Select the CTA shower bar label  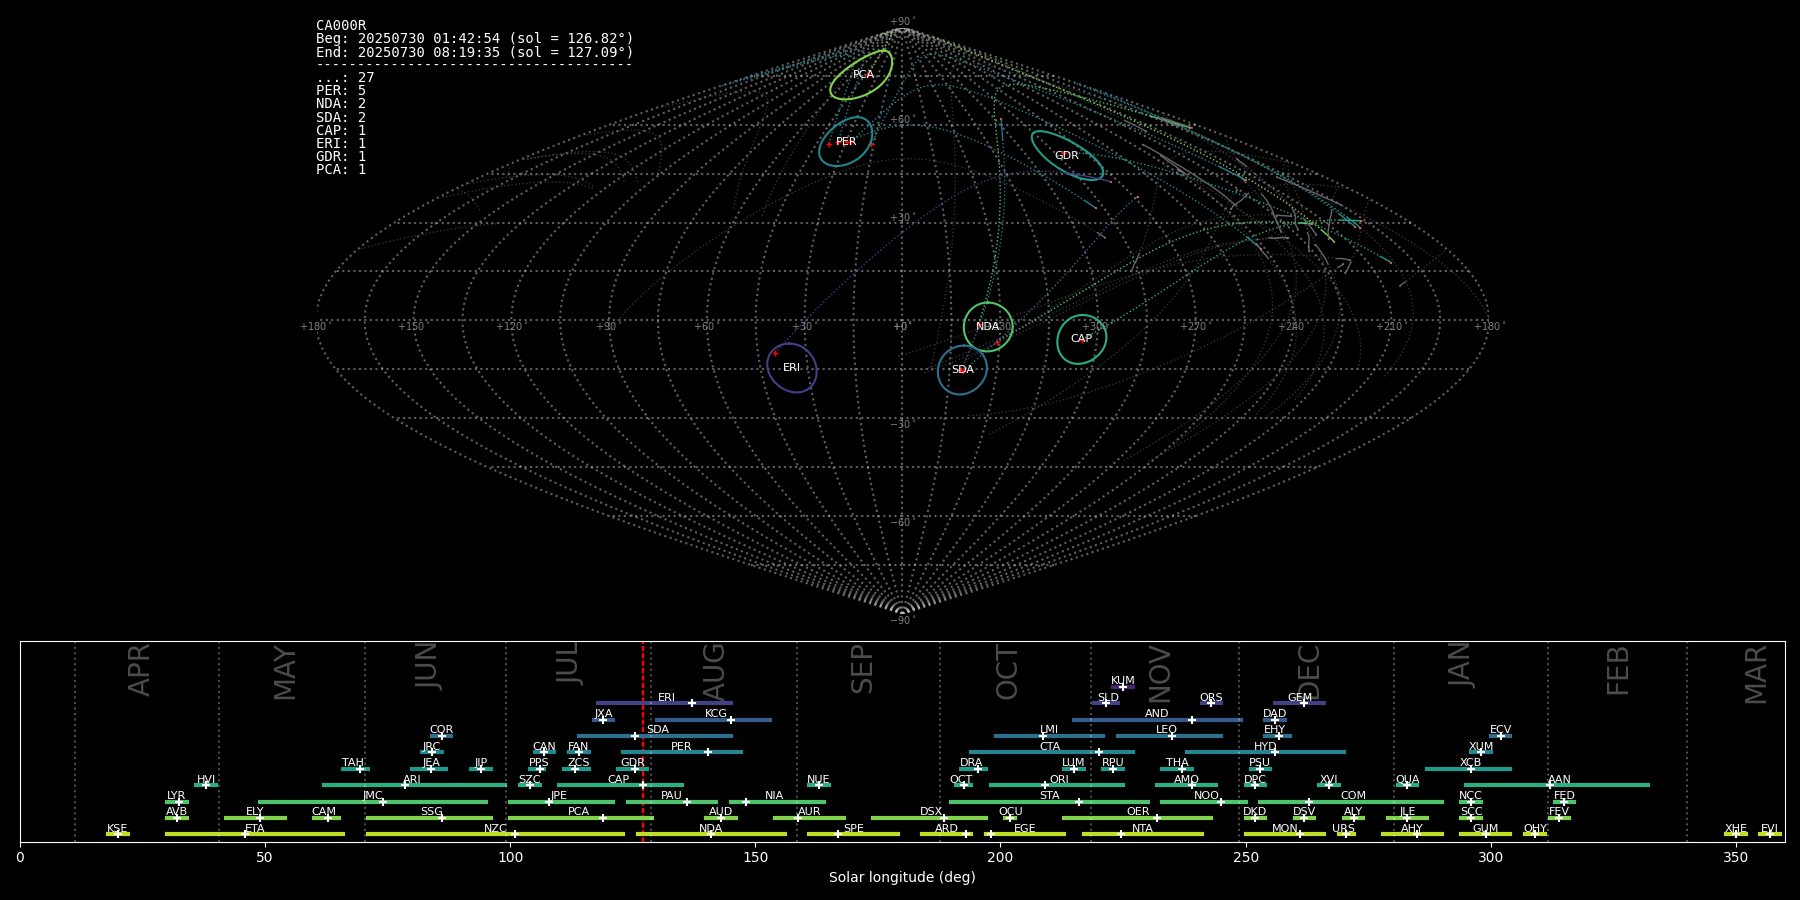coord(1050,747)
